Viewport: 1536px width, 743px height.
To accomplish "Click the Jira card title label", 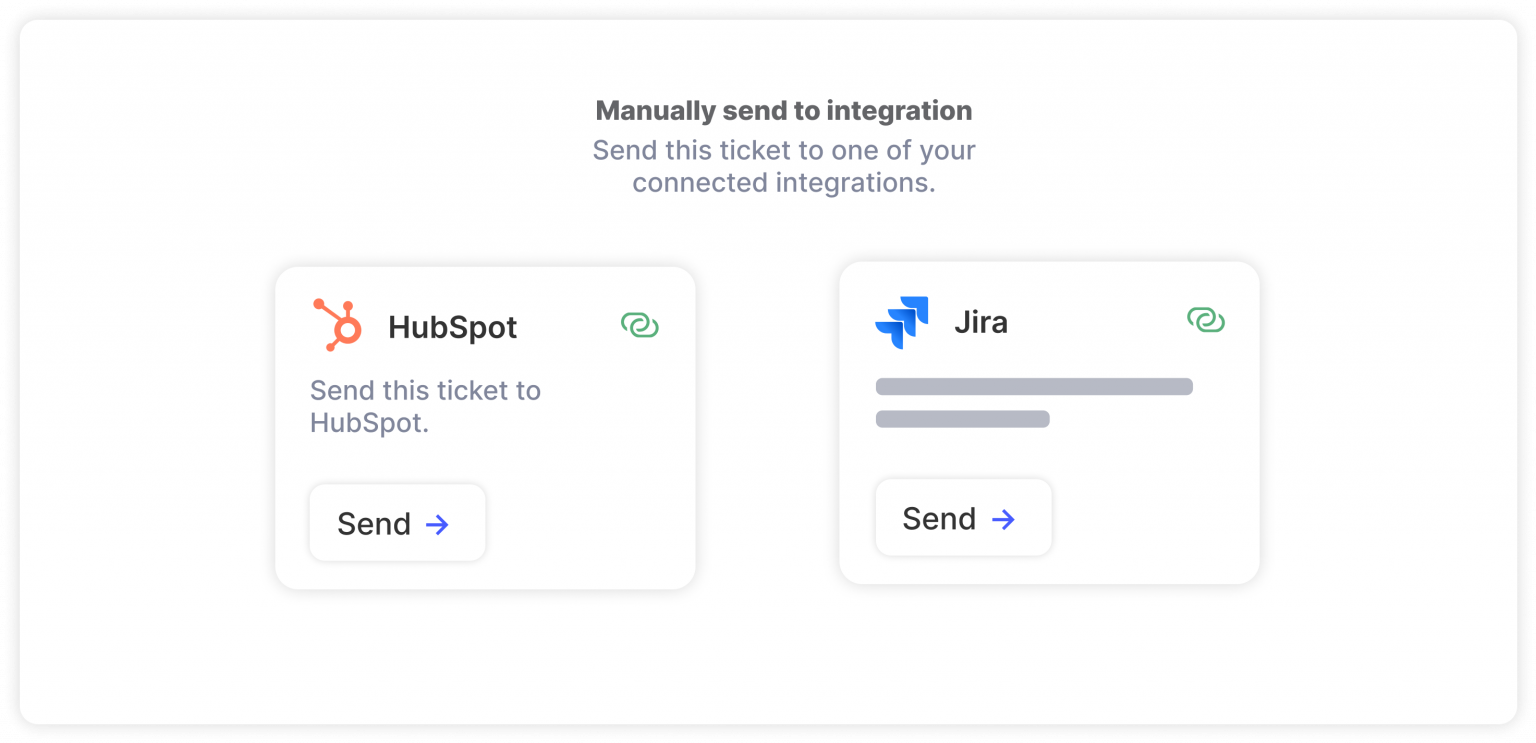I will point(981,322).
